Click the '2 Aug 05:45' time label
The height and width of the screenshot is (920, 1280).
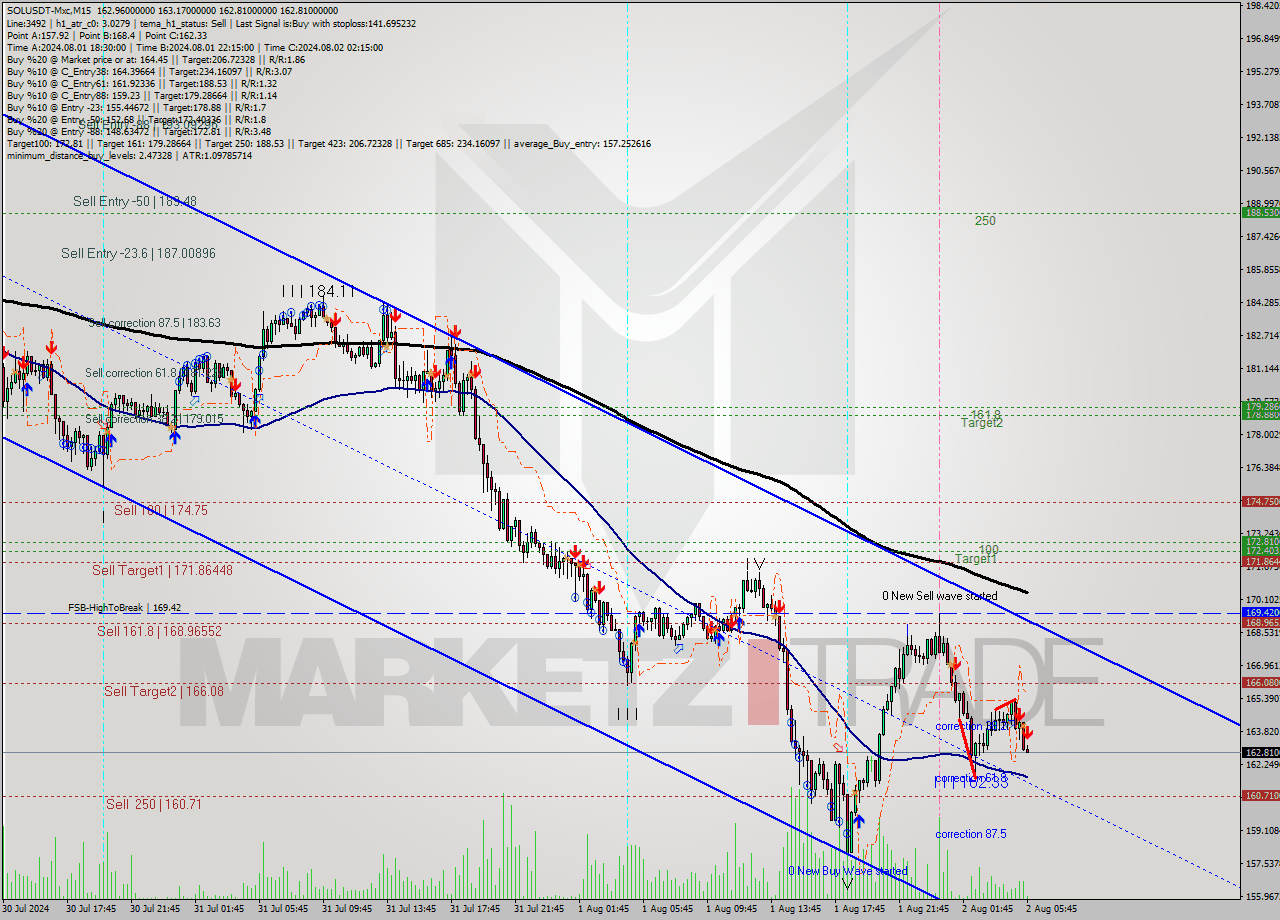[x=1050, y=909]
